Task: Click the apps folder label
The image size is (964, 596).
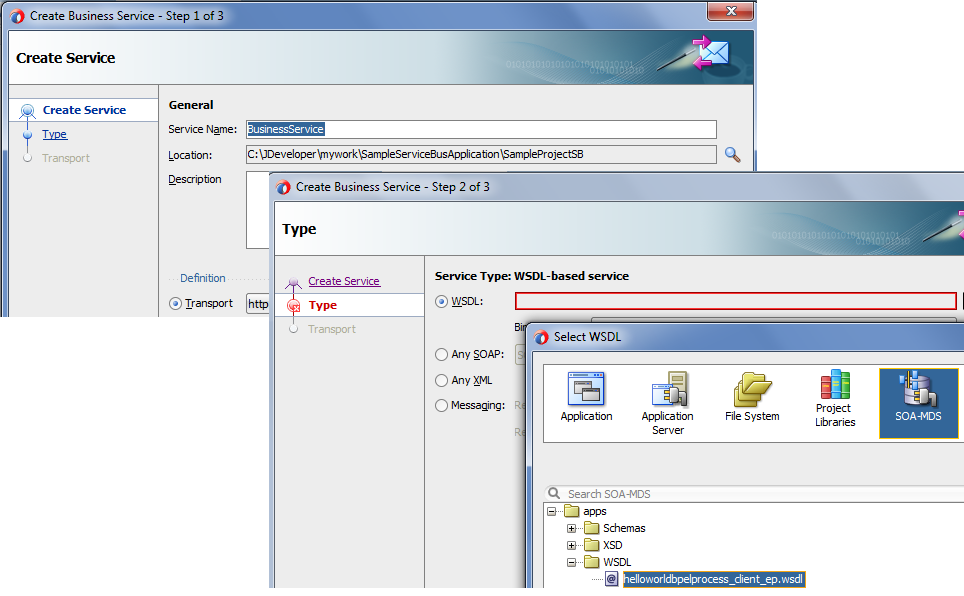Action: pos(595,511)
